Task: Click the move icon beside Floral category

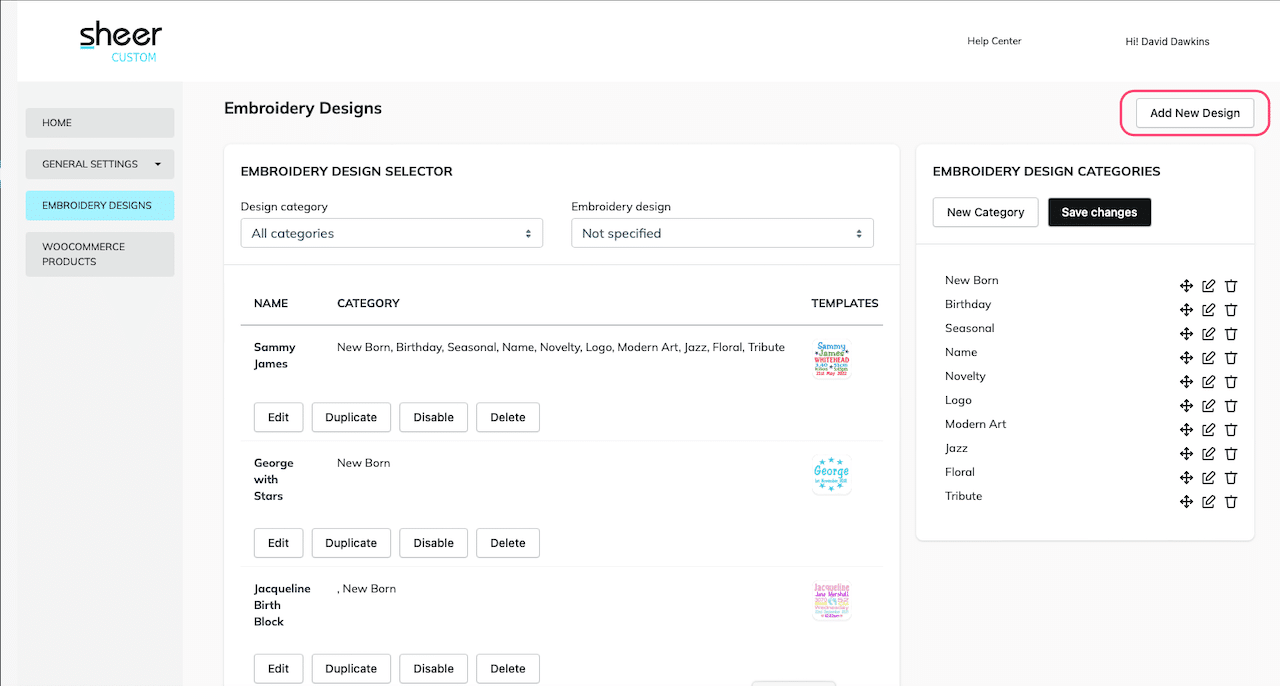Action: pos(1186,478)
